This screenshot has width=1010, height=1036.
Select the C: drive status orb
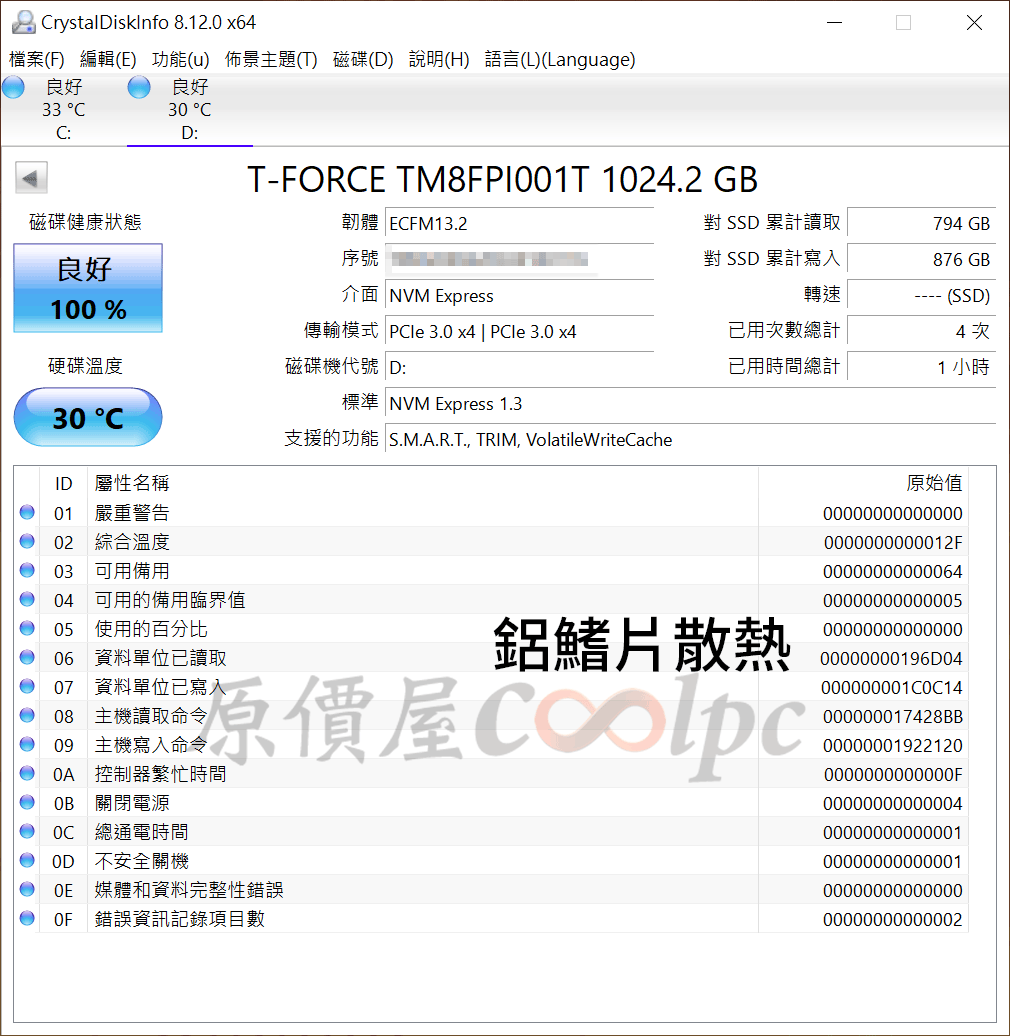13,87
